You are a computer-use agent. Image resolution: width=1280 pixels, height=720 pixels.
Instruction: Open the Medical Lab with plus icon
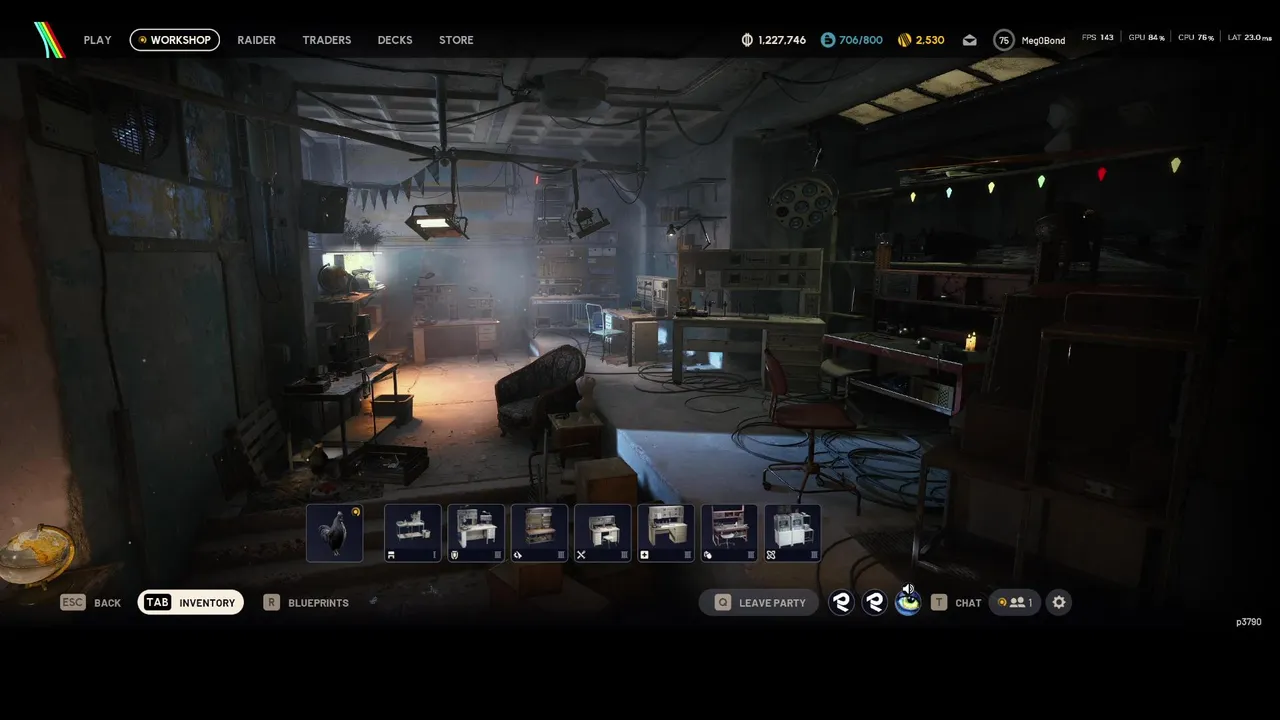click(666, 533)
